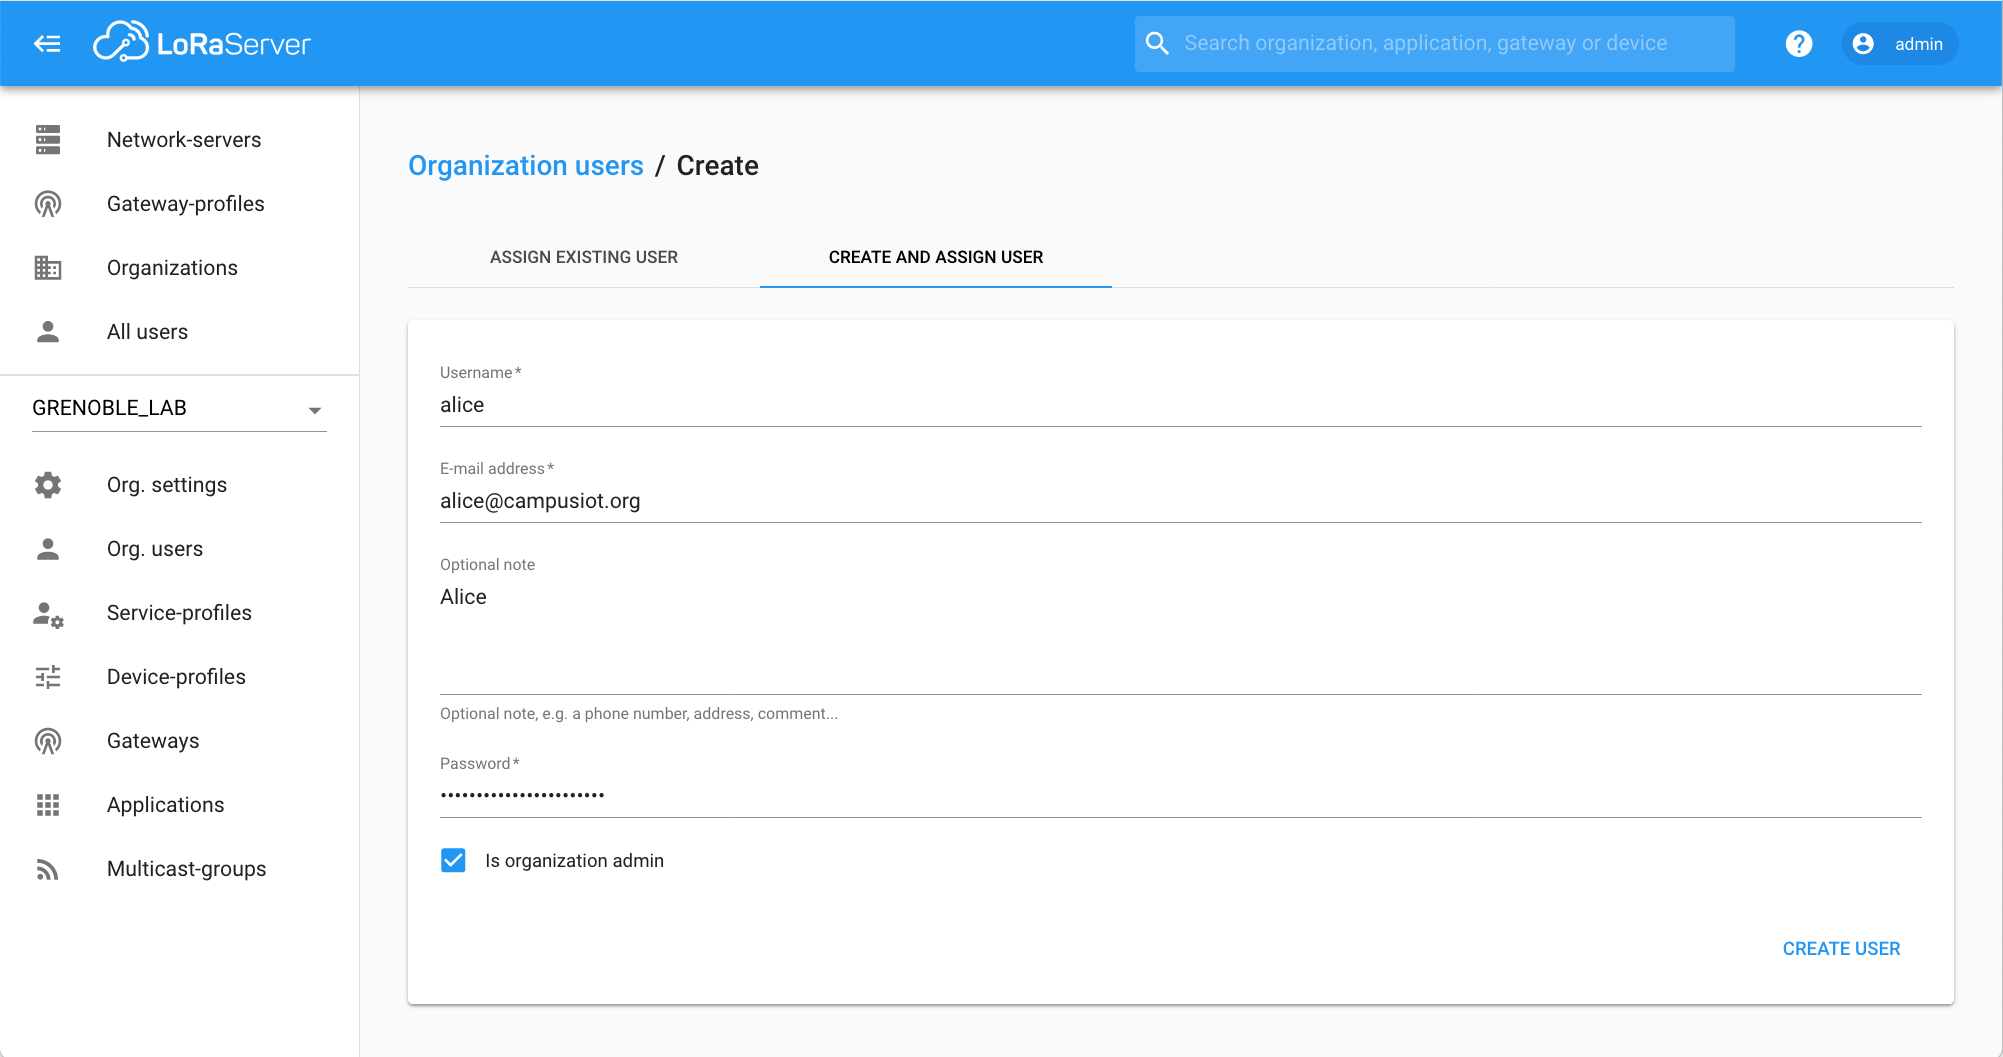
Task: Click the Gateway-profiles antenna icon
Action: tap(48, 204)
